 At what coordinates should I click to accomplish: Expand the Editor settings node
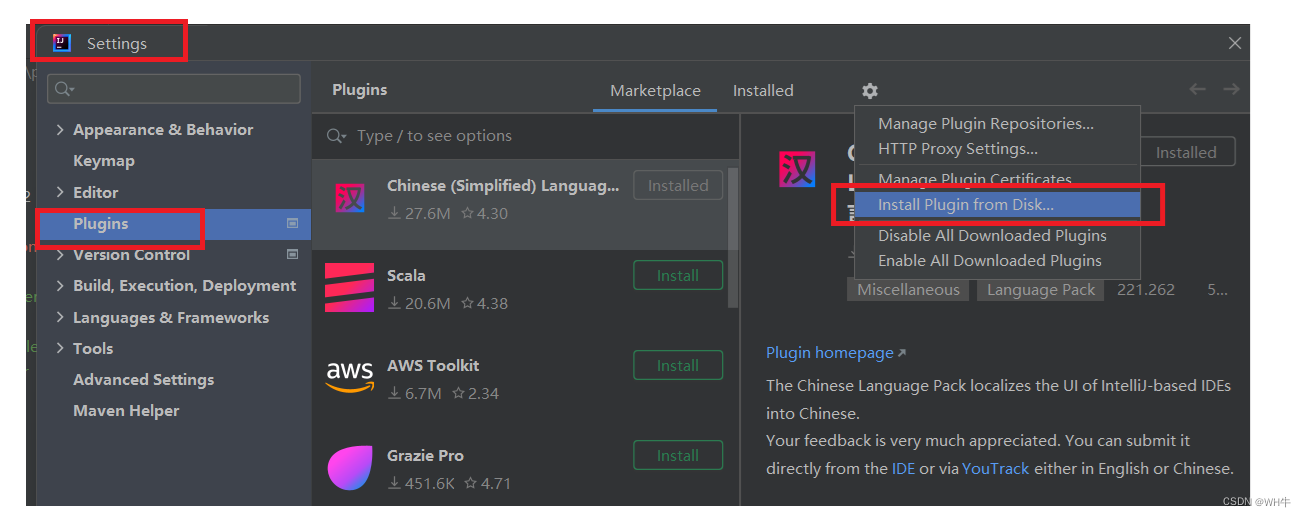click(60, 192)
